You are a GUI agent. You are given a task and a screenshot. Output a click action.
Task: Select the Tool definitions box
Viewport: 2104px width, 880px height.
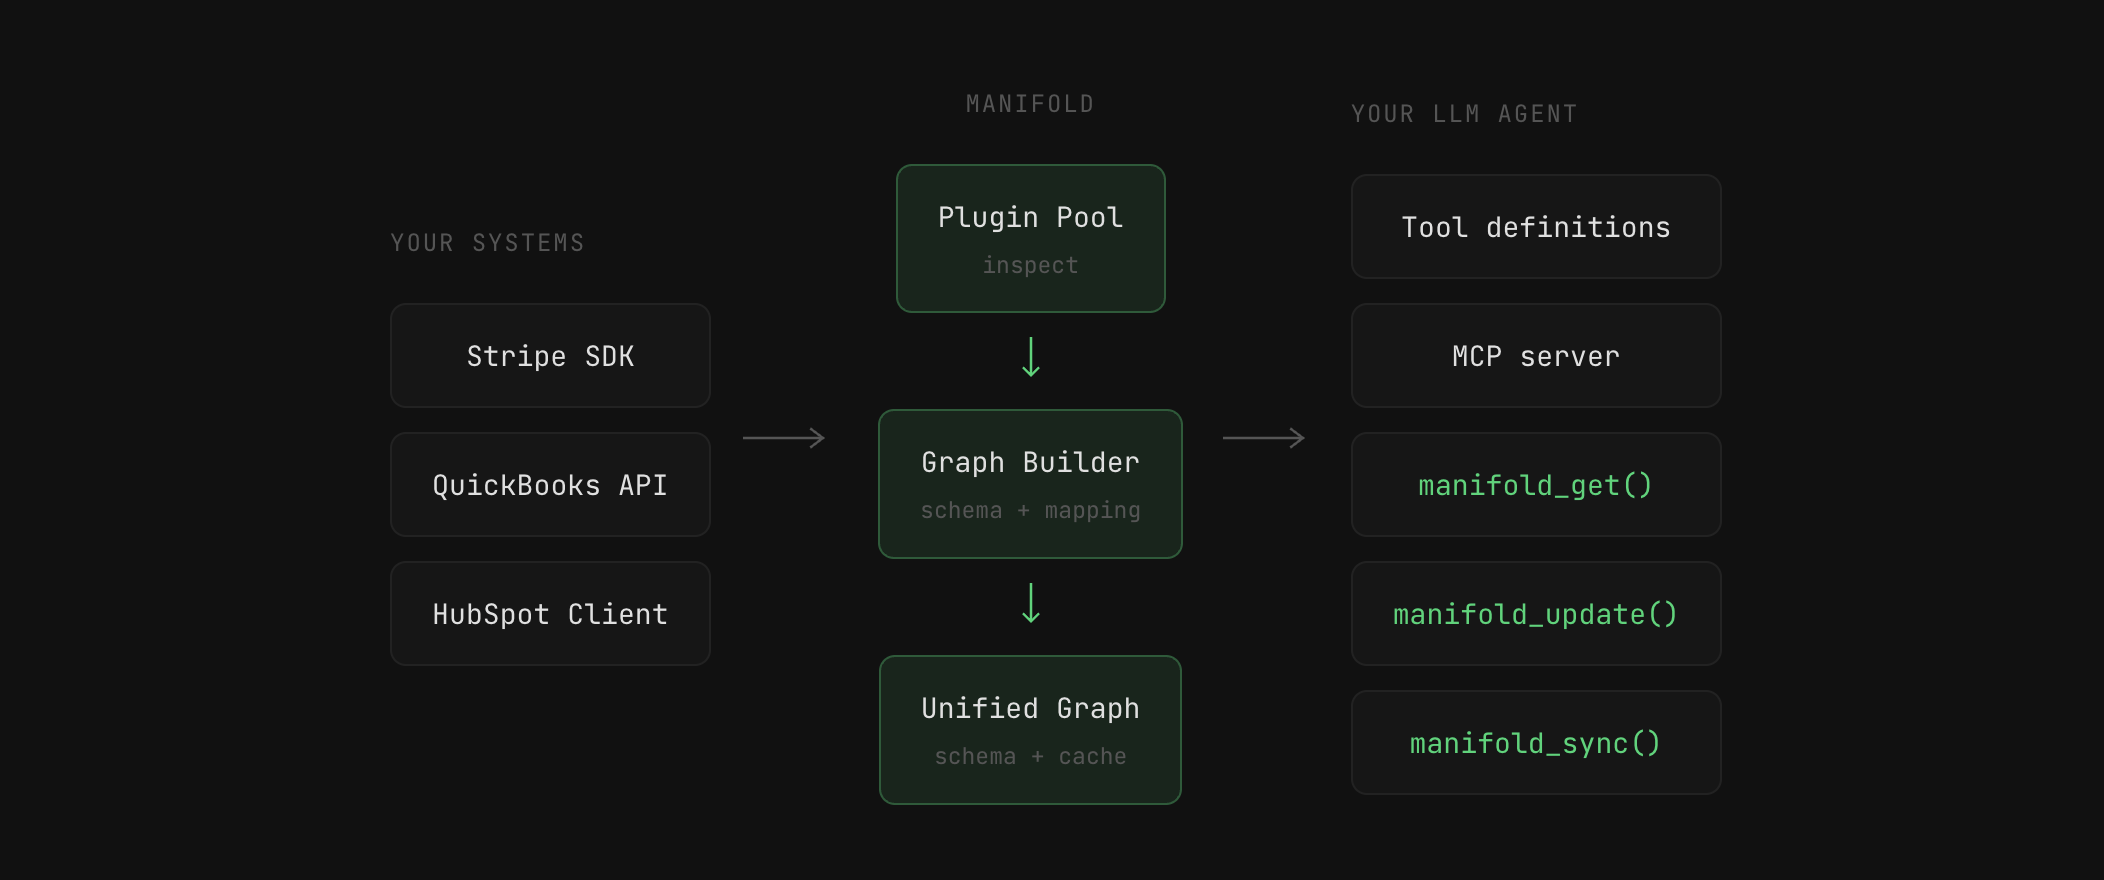click(x=1536, y=227)
